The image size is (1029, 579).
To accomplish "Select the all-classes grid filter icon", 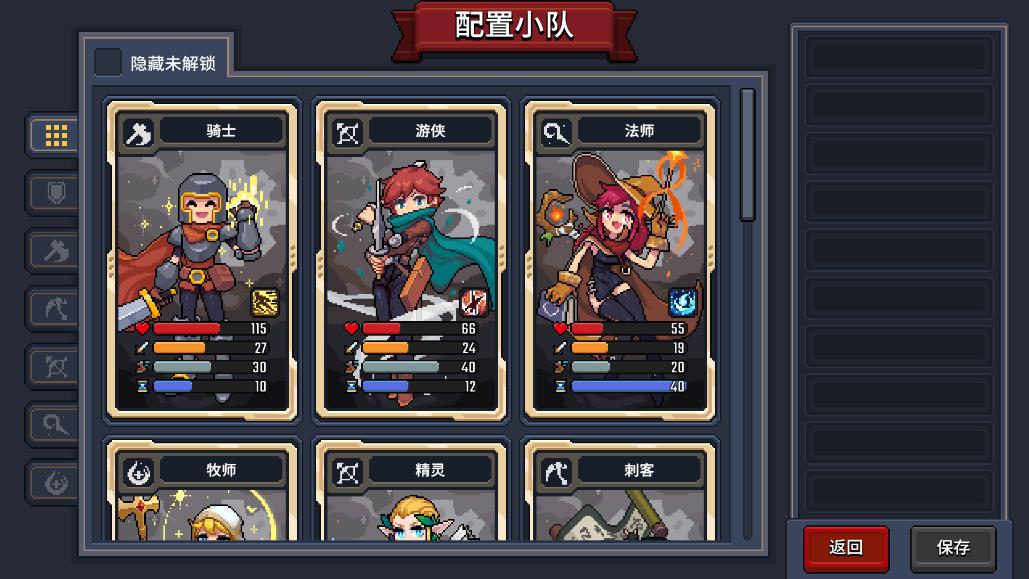I will tap(56, 135).
